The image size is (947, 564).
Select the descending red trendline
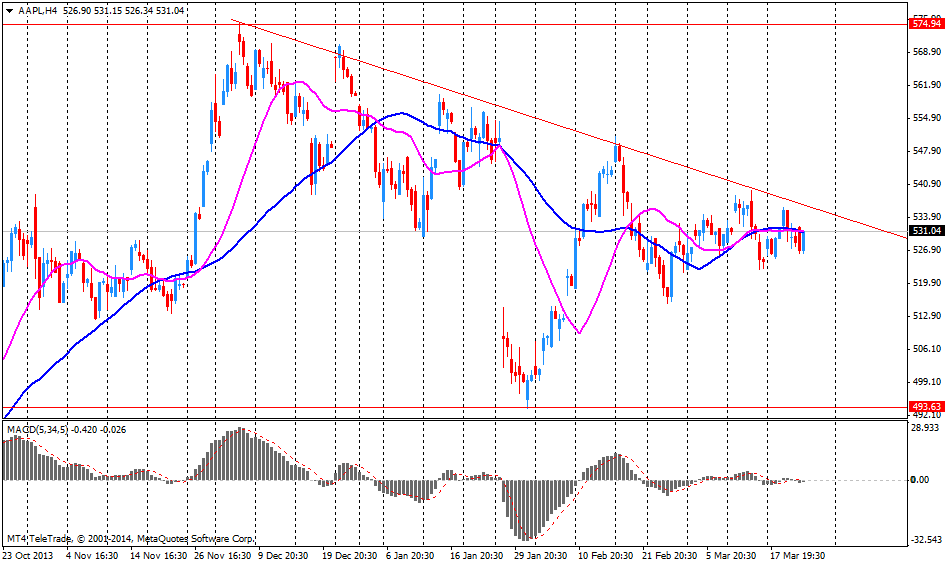click(568, 129)
